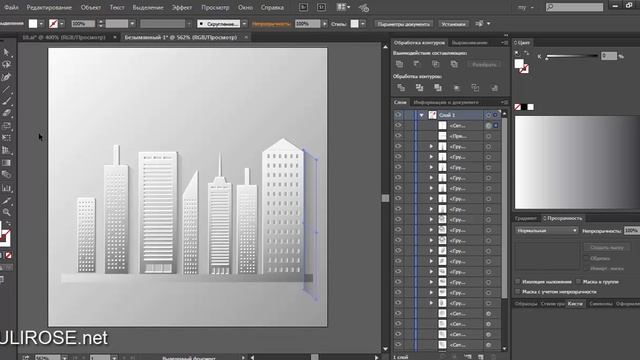This screenshot has height=360, width=640.
Task: Enable the Маска в группе checkbox
Action: tap(578, 282)
